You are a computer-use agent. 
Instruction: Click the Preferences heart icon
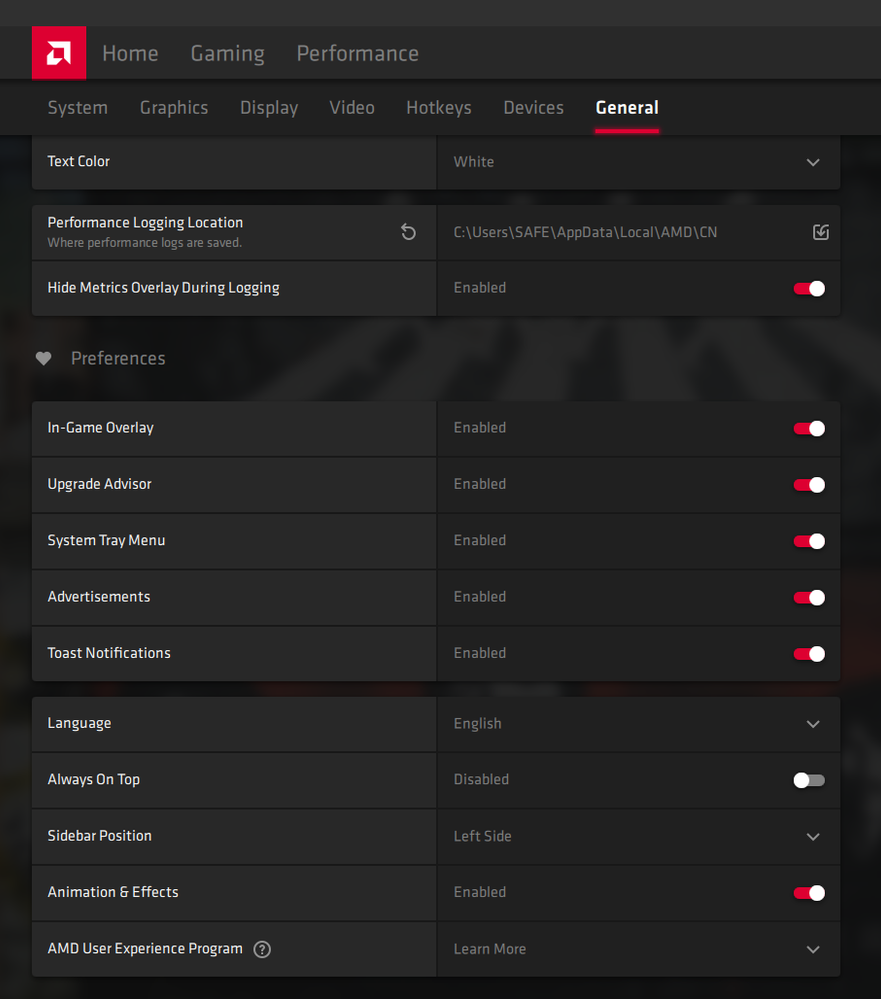[x=43, y=359]
